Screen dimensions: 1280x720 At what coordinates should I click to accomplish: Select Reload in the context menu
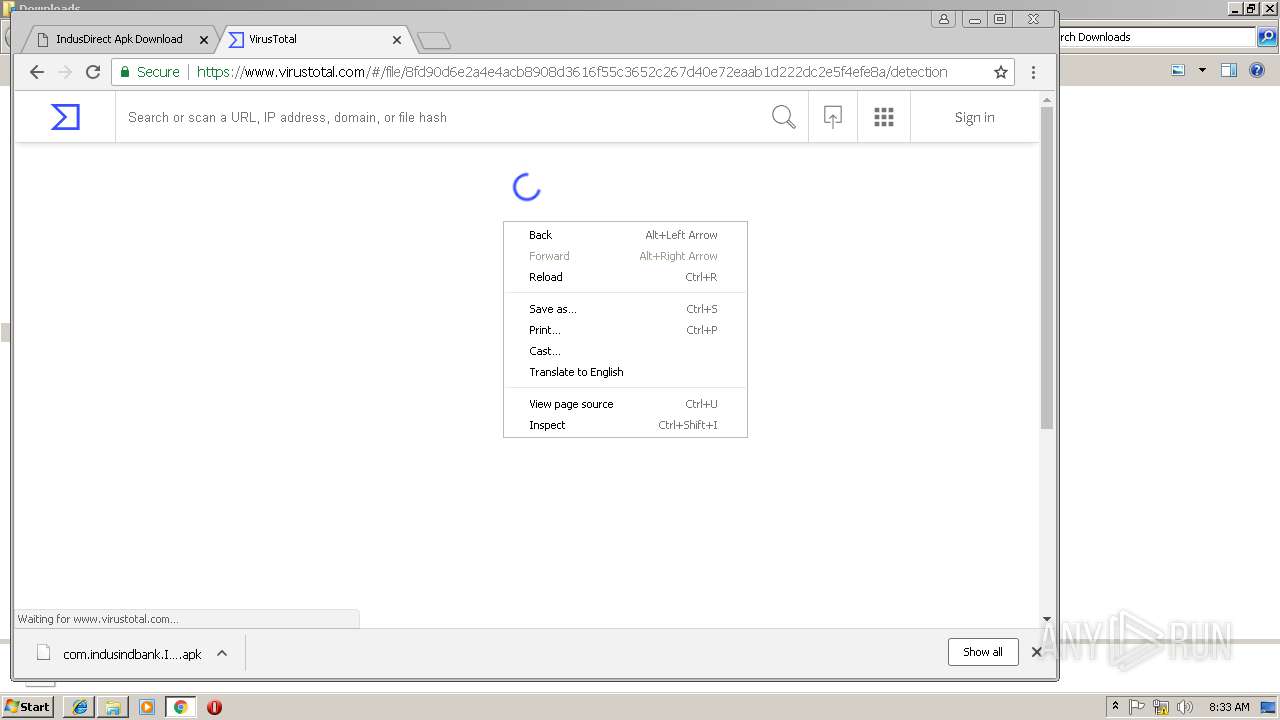pos(625,277)
